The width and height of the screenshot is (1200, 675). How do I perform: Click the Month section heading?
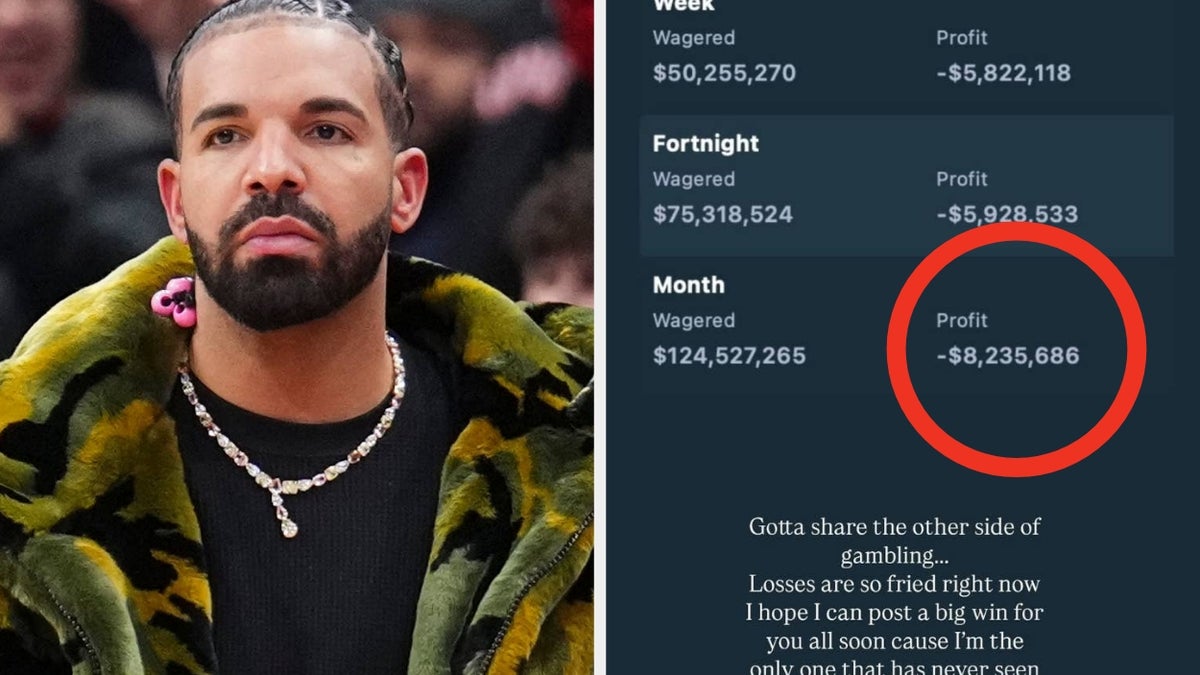pyautogui.click(x=688, y=285)
